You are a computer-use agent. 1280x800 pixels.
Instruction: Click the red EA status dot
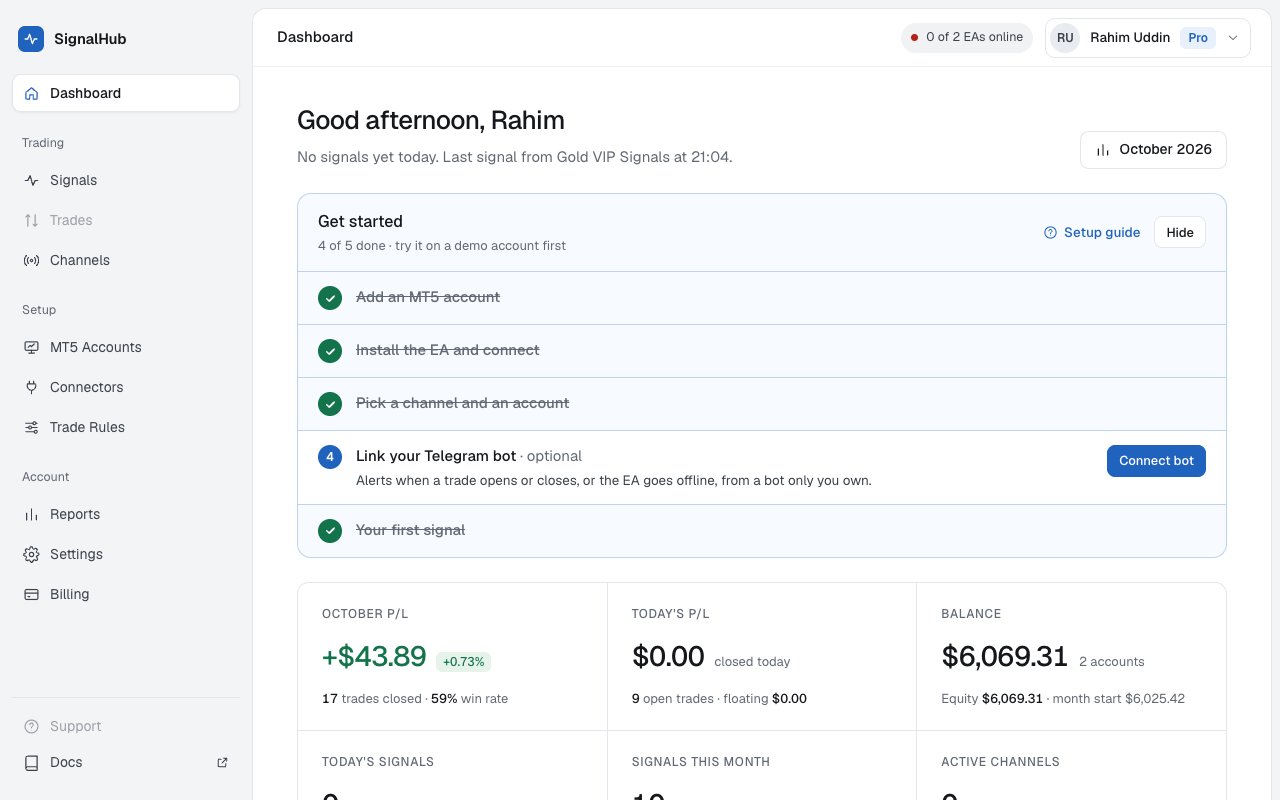point(914,38)
